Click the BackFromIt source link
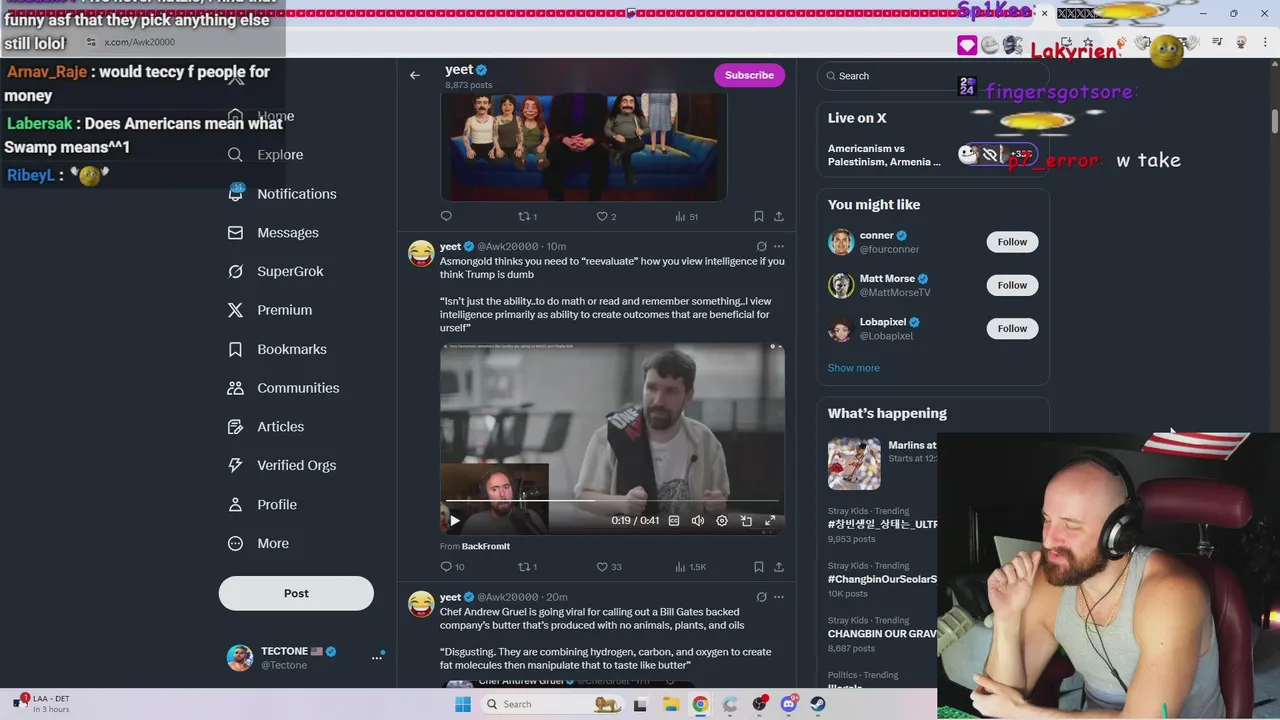 point(486,546)
